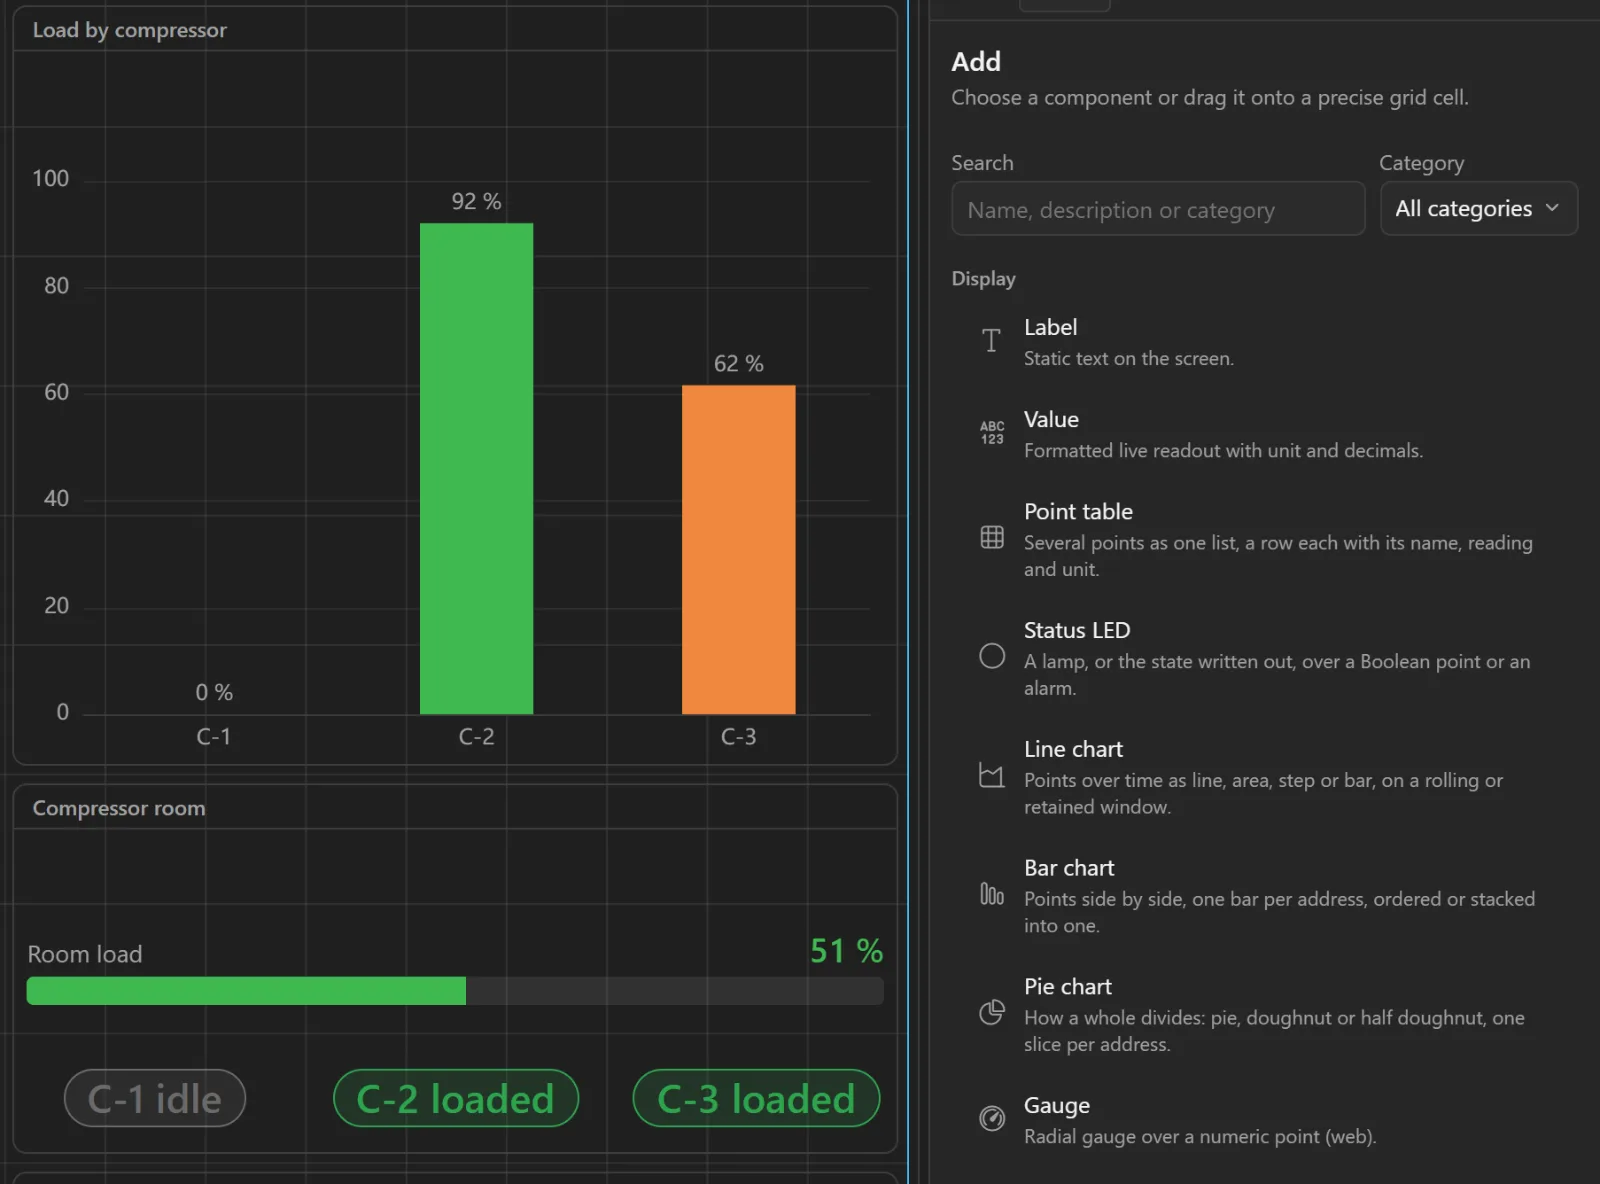Click the Bar chart icon
The height and width of the screenshot is (1184, 1600).
[991, 894]
